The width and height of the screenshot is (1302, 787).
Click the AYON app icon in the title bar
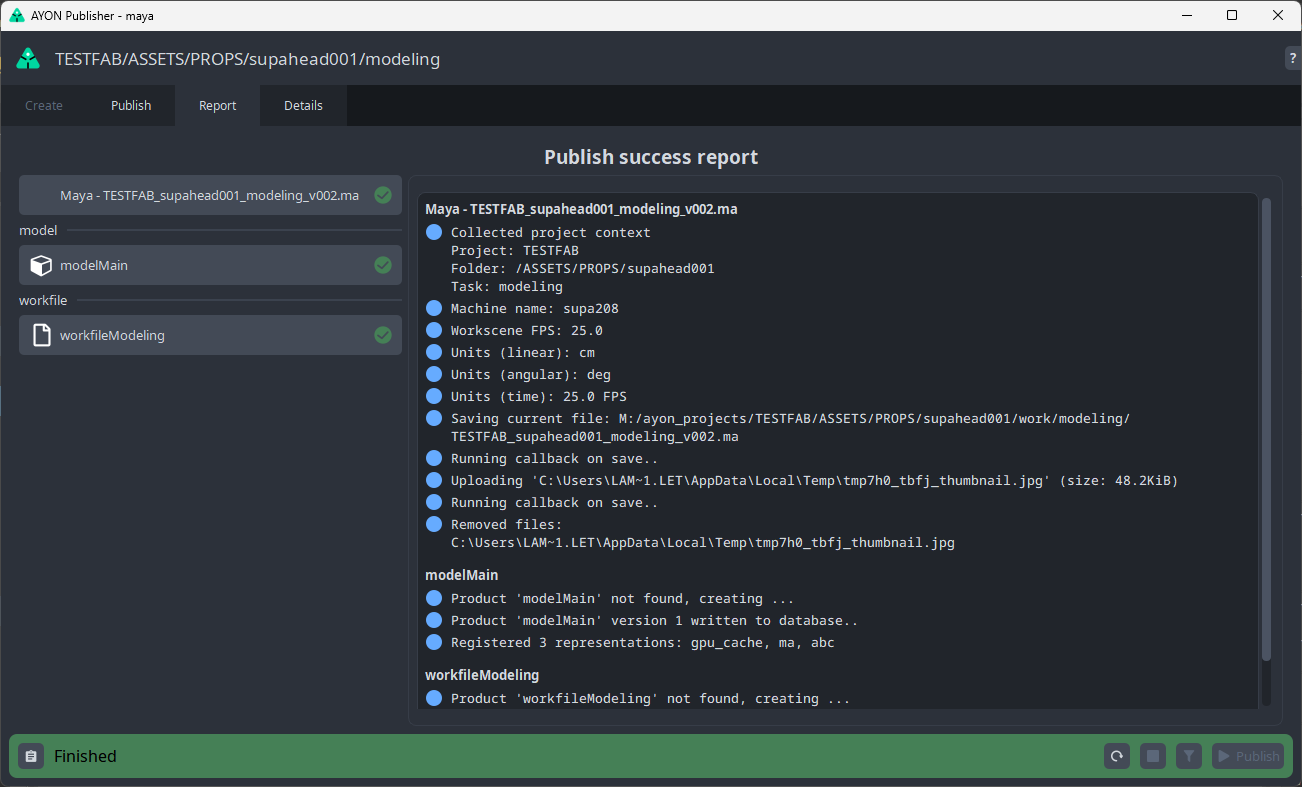pyautogui.click(x=17, y=15)
